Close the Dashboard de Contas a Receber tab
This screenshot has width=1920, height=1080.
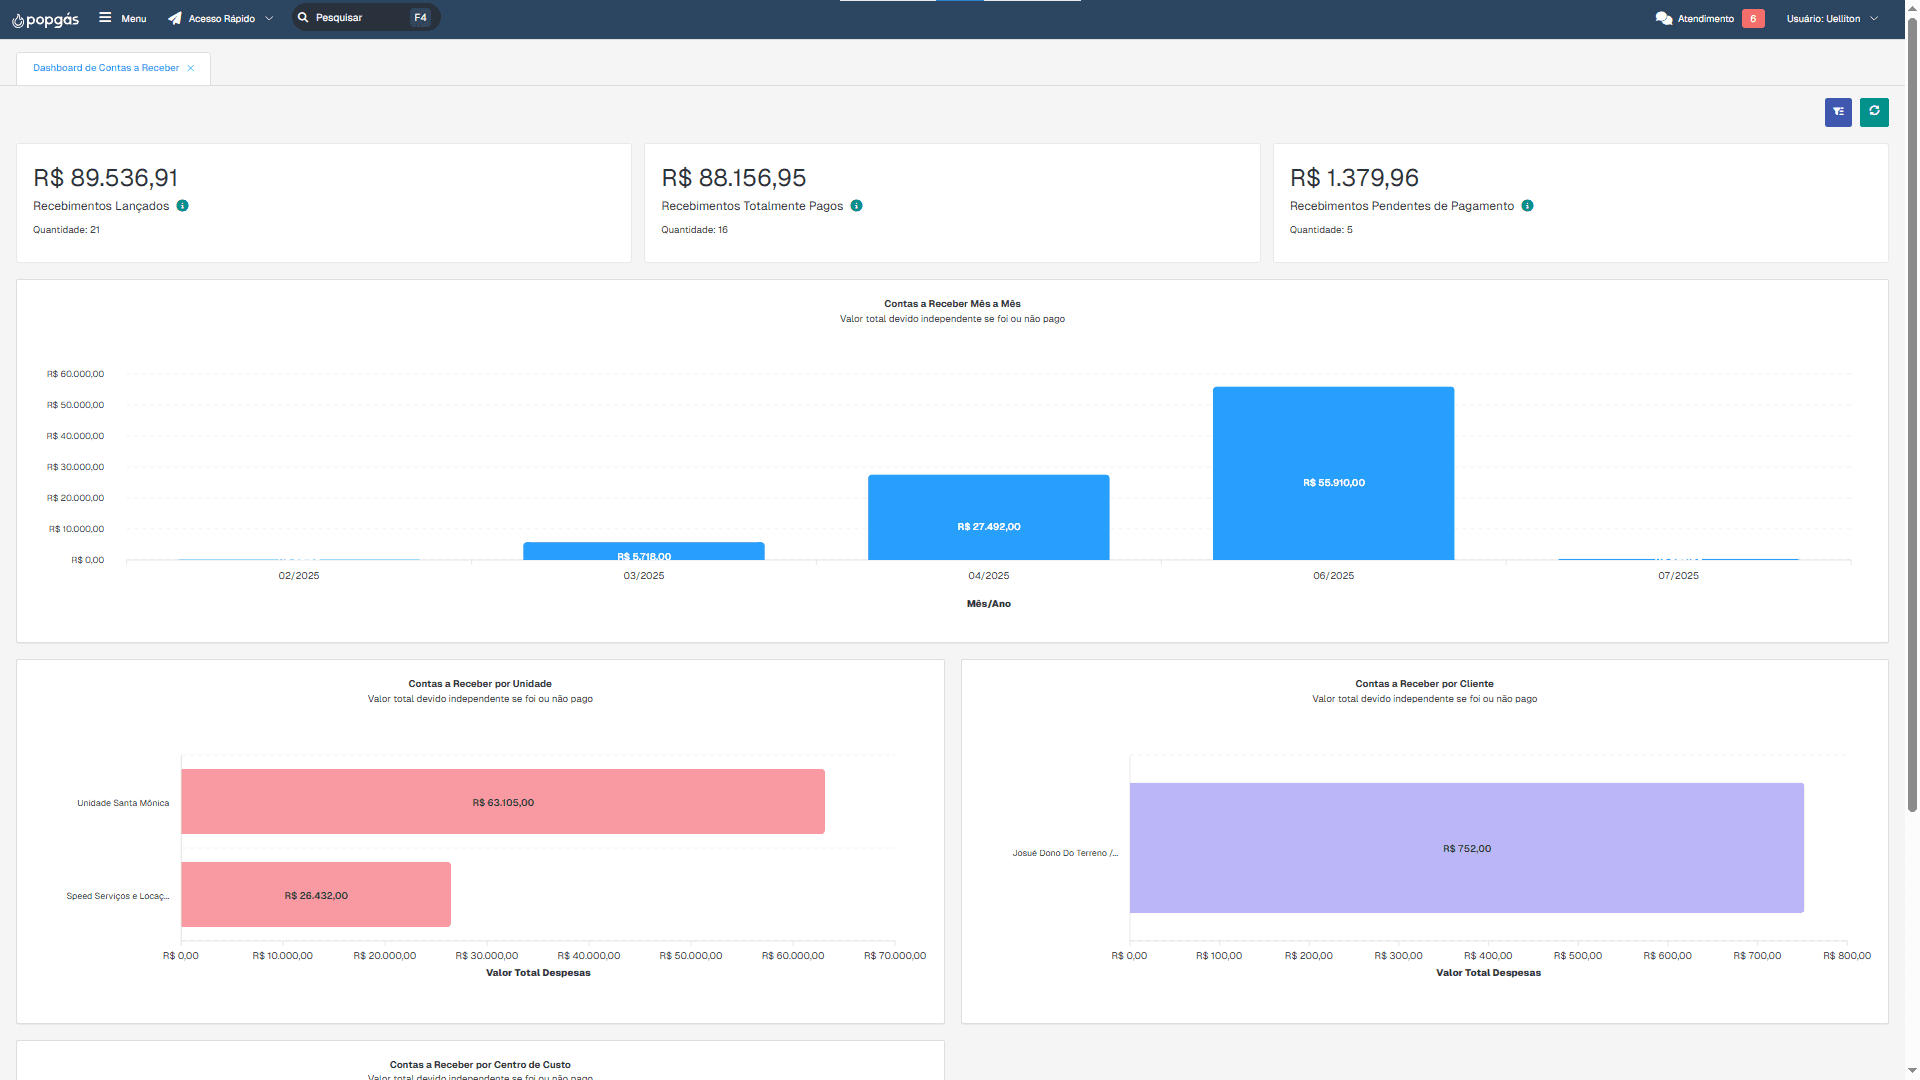[190, 68]
